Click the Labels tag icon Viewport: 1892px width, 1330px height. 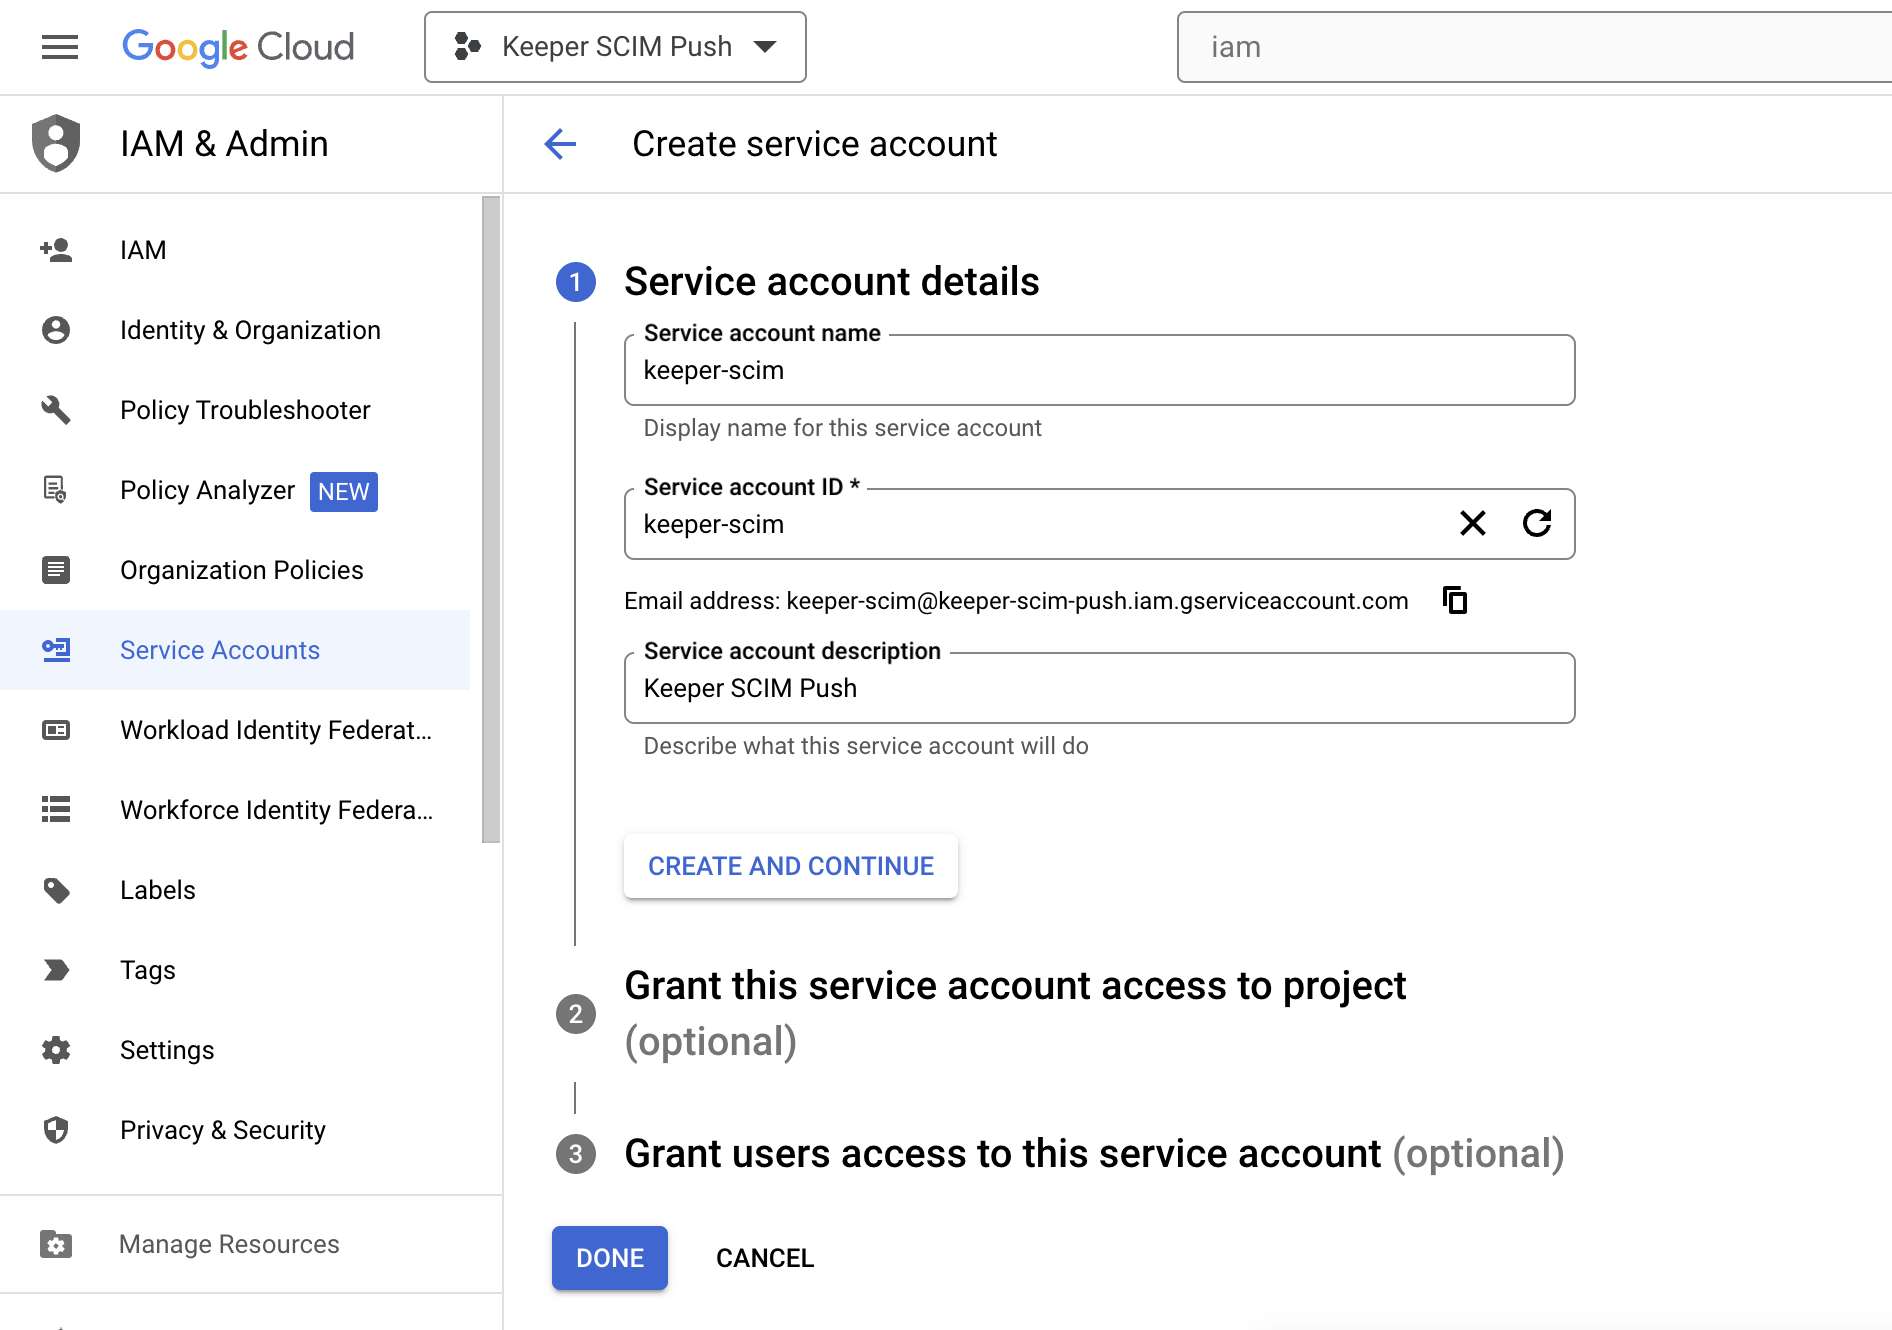56,890
